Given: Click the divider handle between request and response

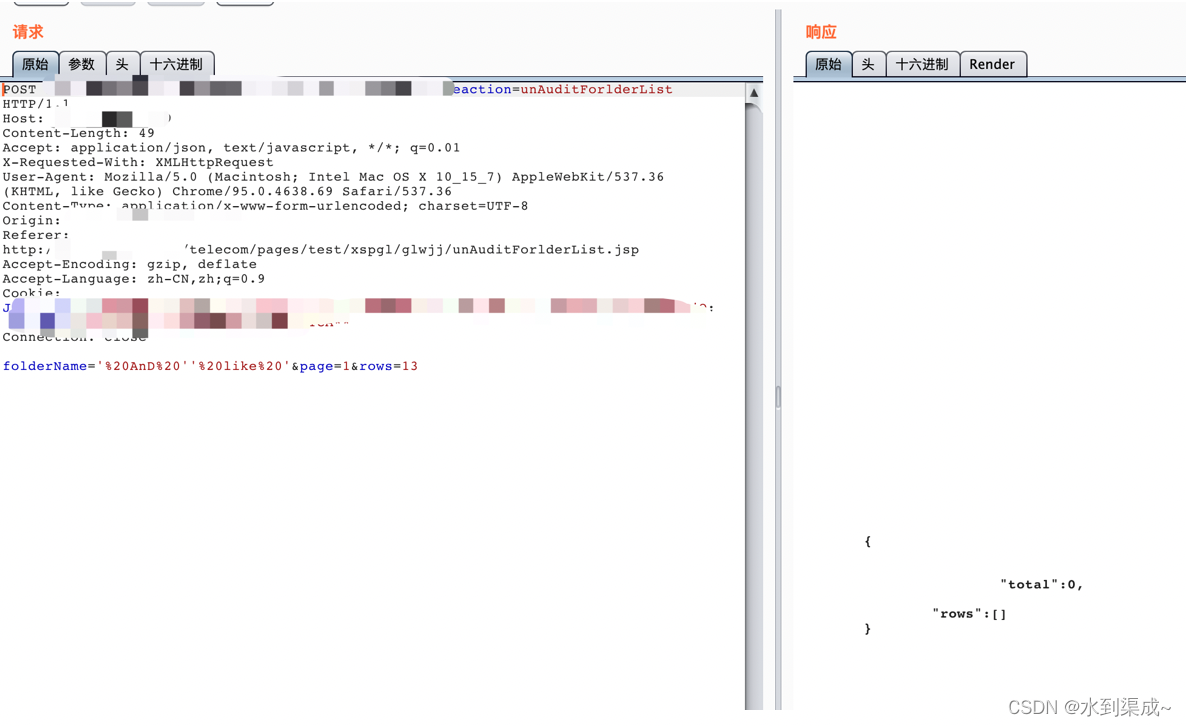Looking at the screenshot, I should tap(778, 397).
